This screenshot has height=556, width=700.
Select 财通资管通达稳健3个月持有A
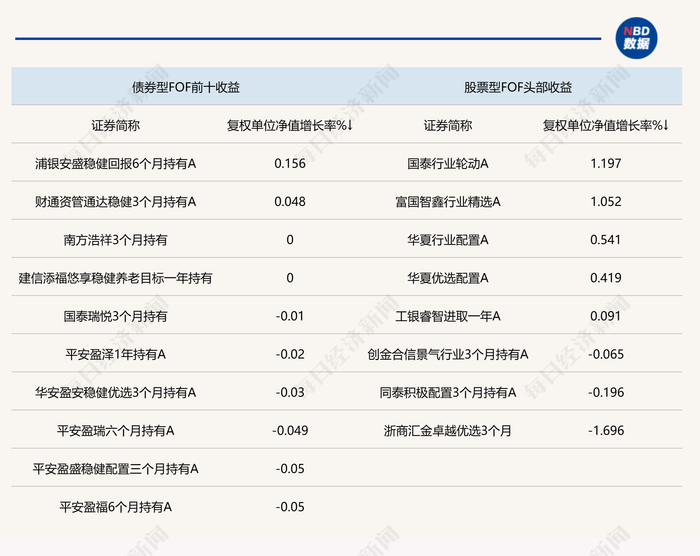point(116,202)
